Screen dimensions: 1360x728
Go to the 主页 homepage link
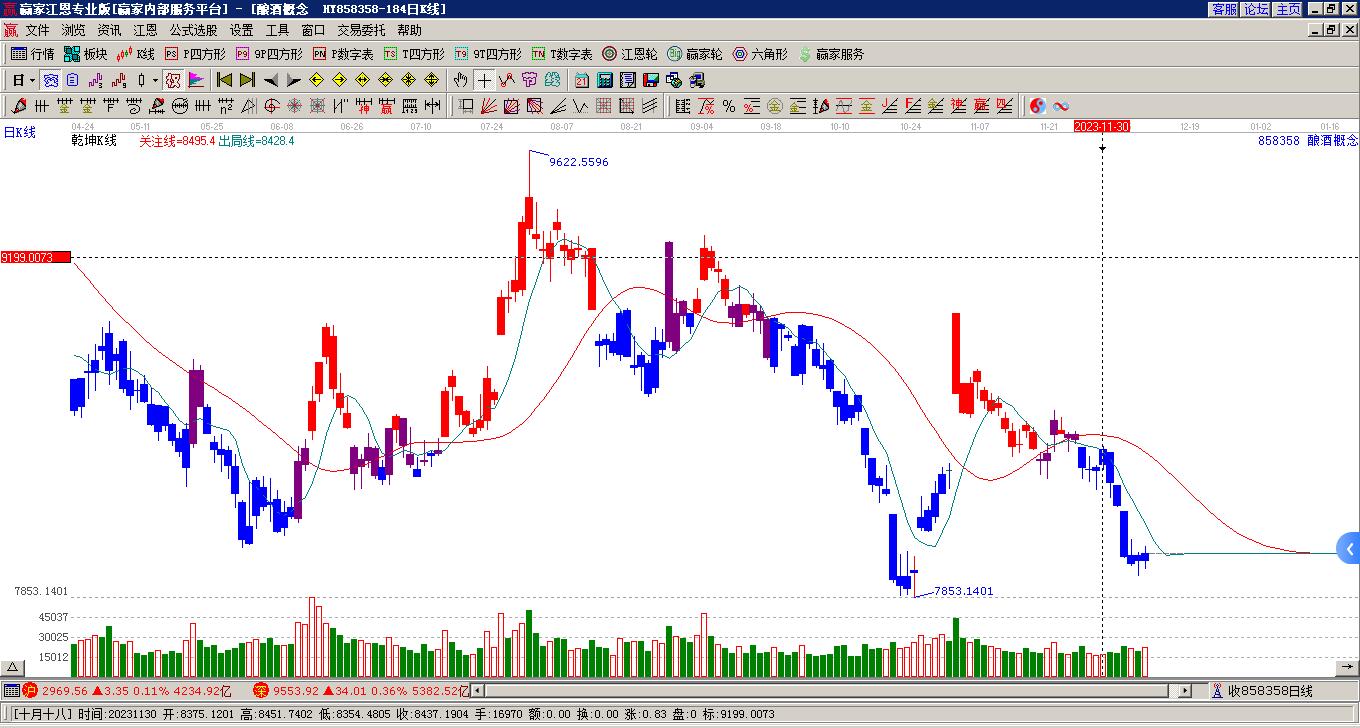click(x=1288, y=9)
